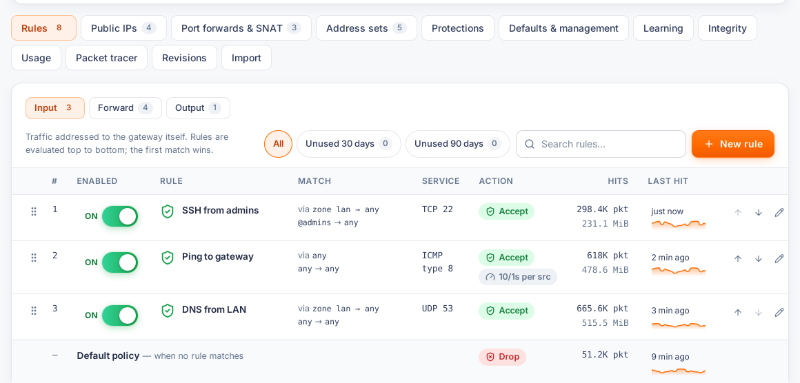Click shield icon of DNS from LAN

[167, 310]
